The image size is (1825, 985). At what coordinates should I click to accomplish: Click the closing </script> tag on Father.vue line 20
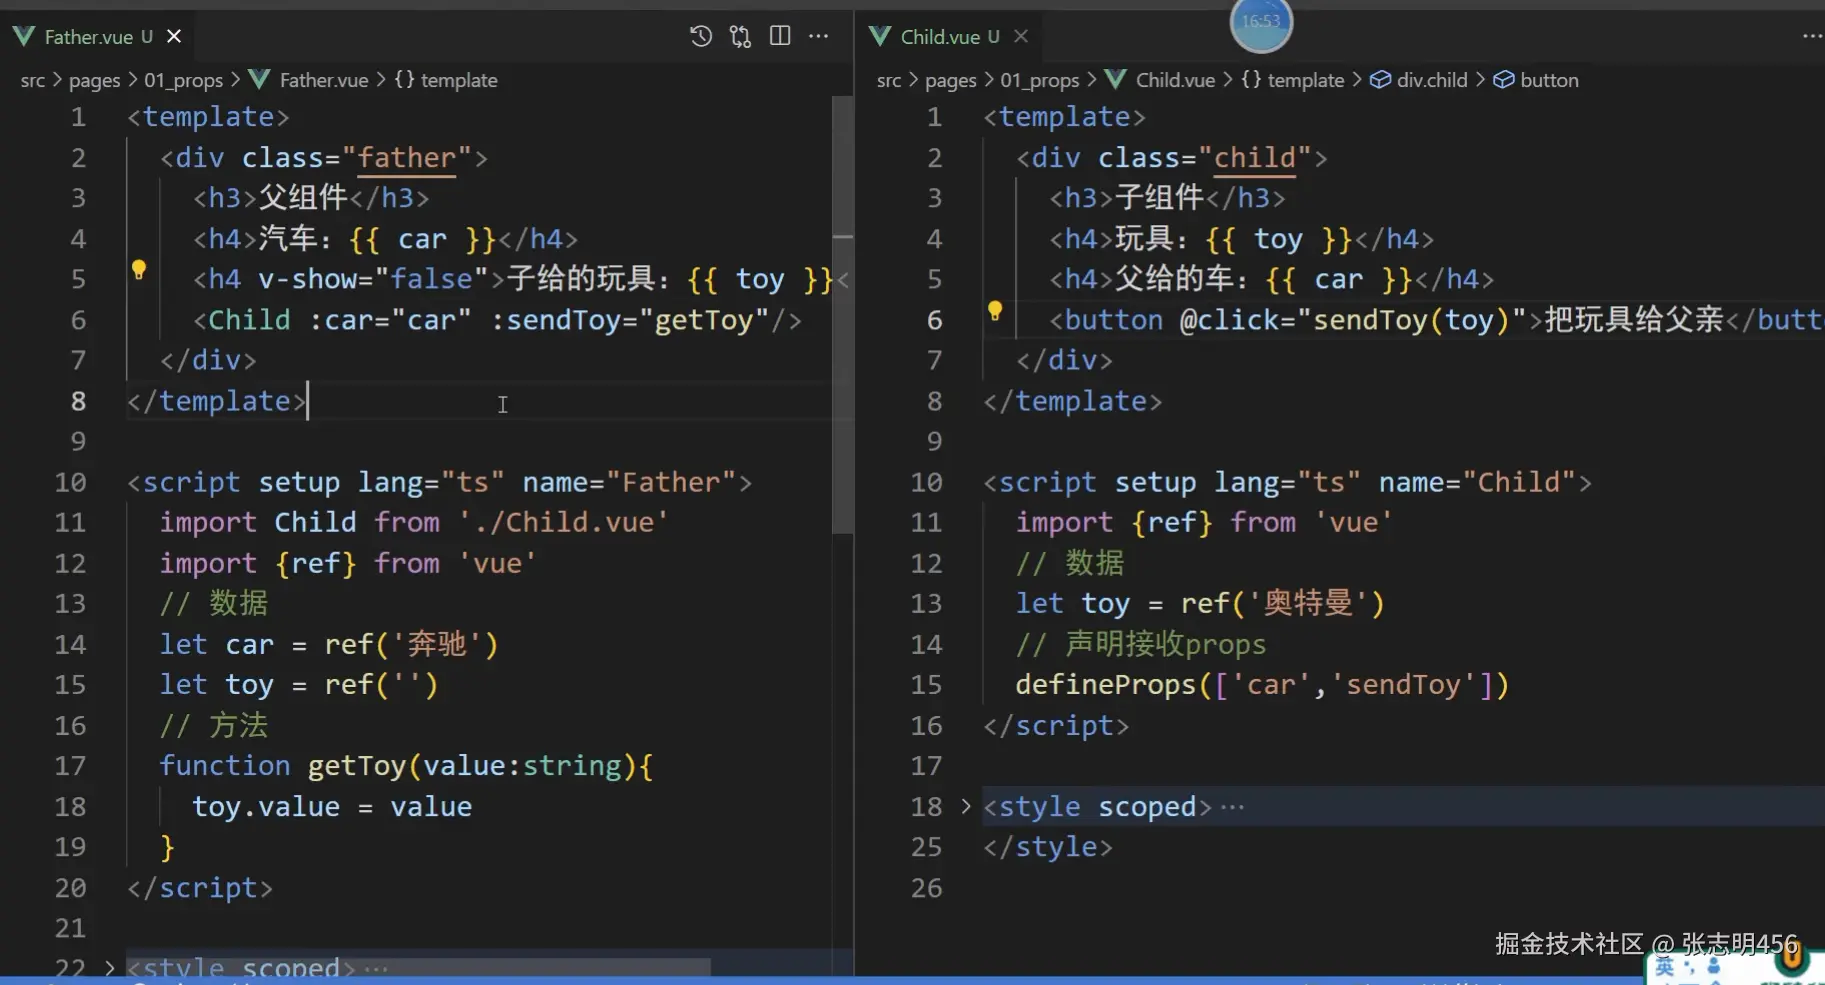pos(200,888)
